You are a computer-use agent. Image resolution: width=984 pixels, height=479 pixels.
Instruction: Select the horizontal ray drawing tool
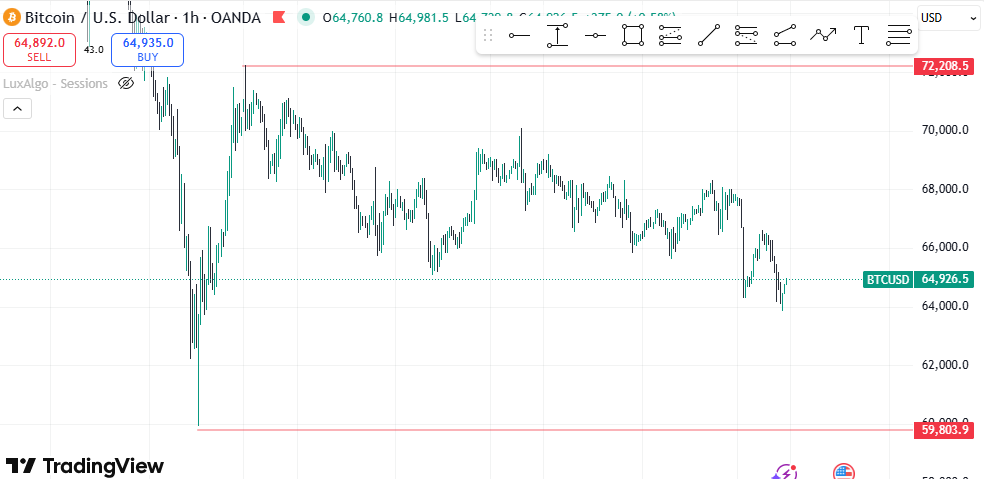point(520,35)
